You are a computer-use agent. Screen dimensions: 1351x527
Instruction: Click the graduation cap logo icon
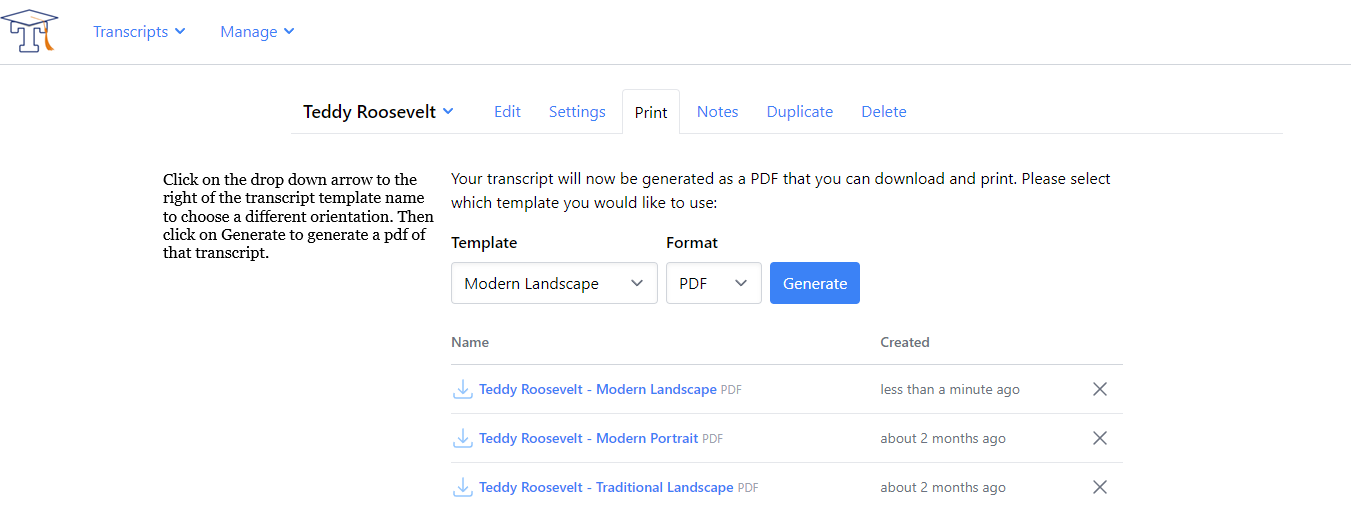[x=29, y=31]
